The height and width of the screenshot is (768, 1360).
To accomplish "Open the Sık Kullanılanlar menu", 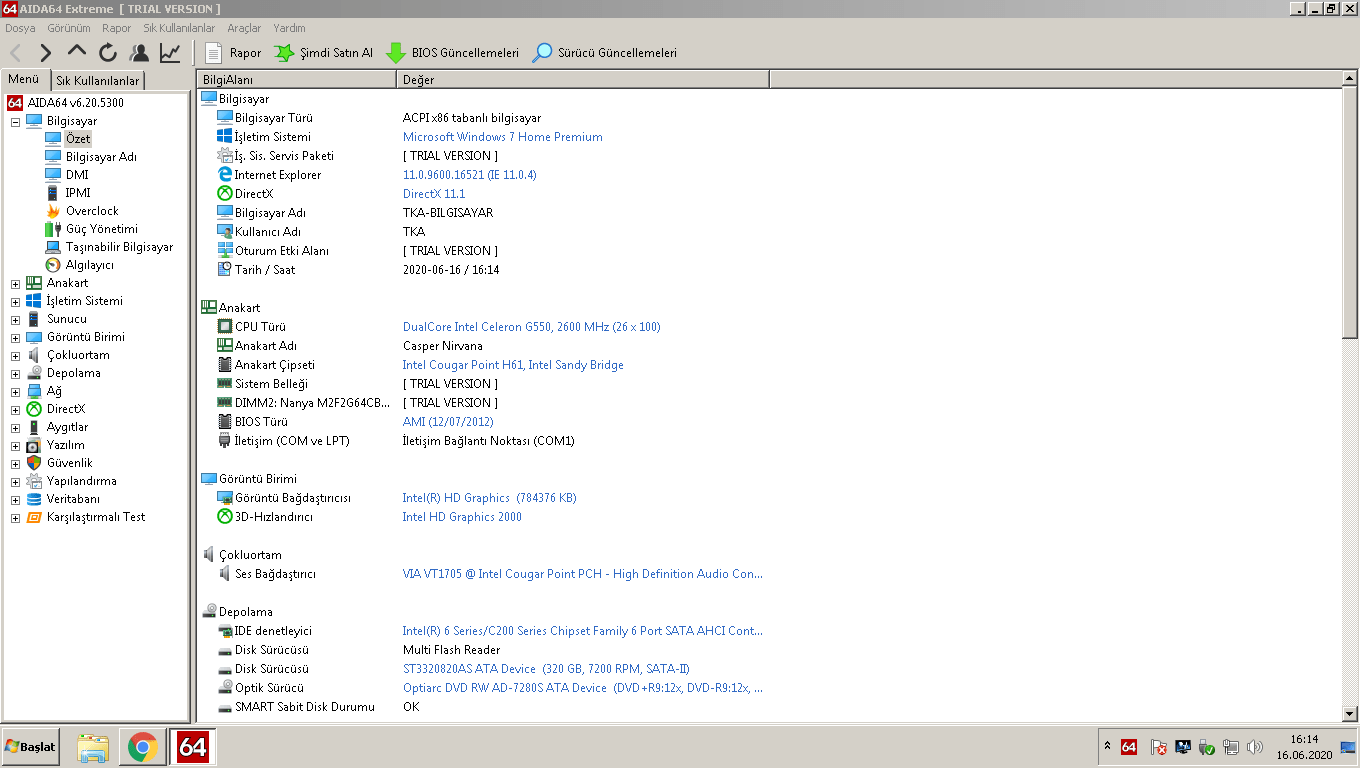I will click(x=179, y=28).
